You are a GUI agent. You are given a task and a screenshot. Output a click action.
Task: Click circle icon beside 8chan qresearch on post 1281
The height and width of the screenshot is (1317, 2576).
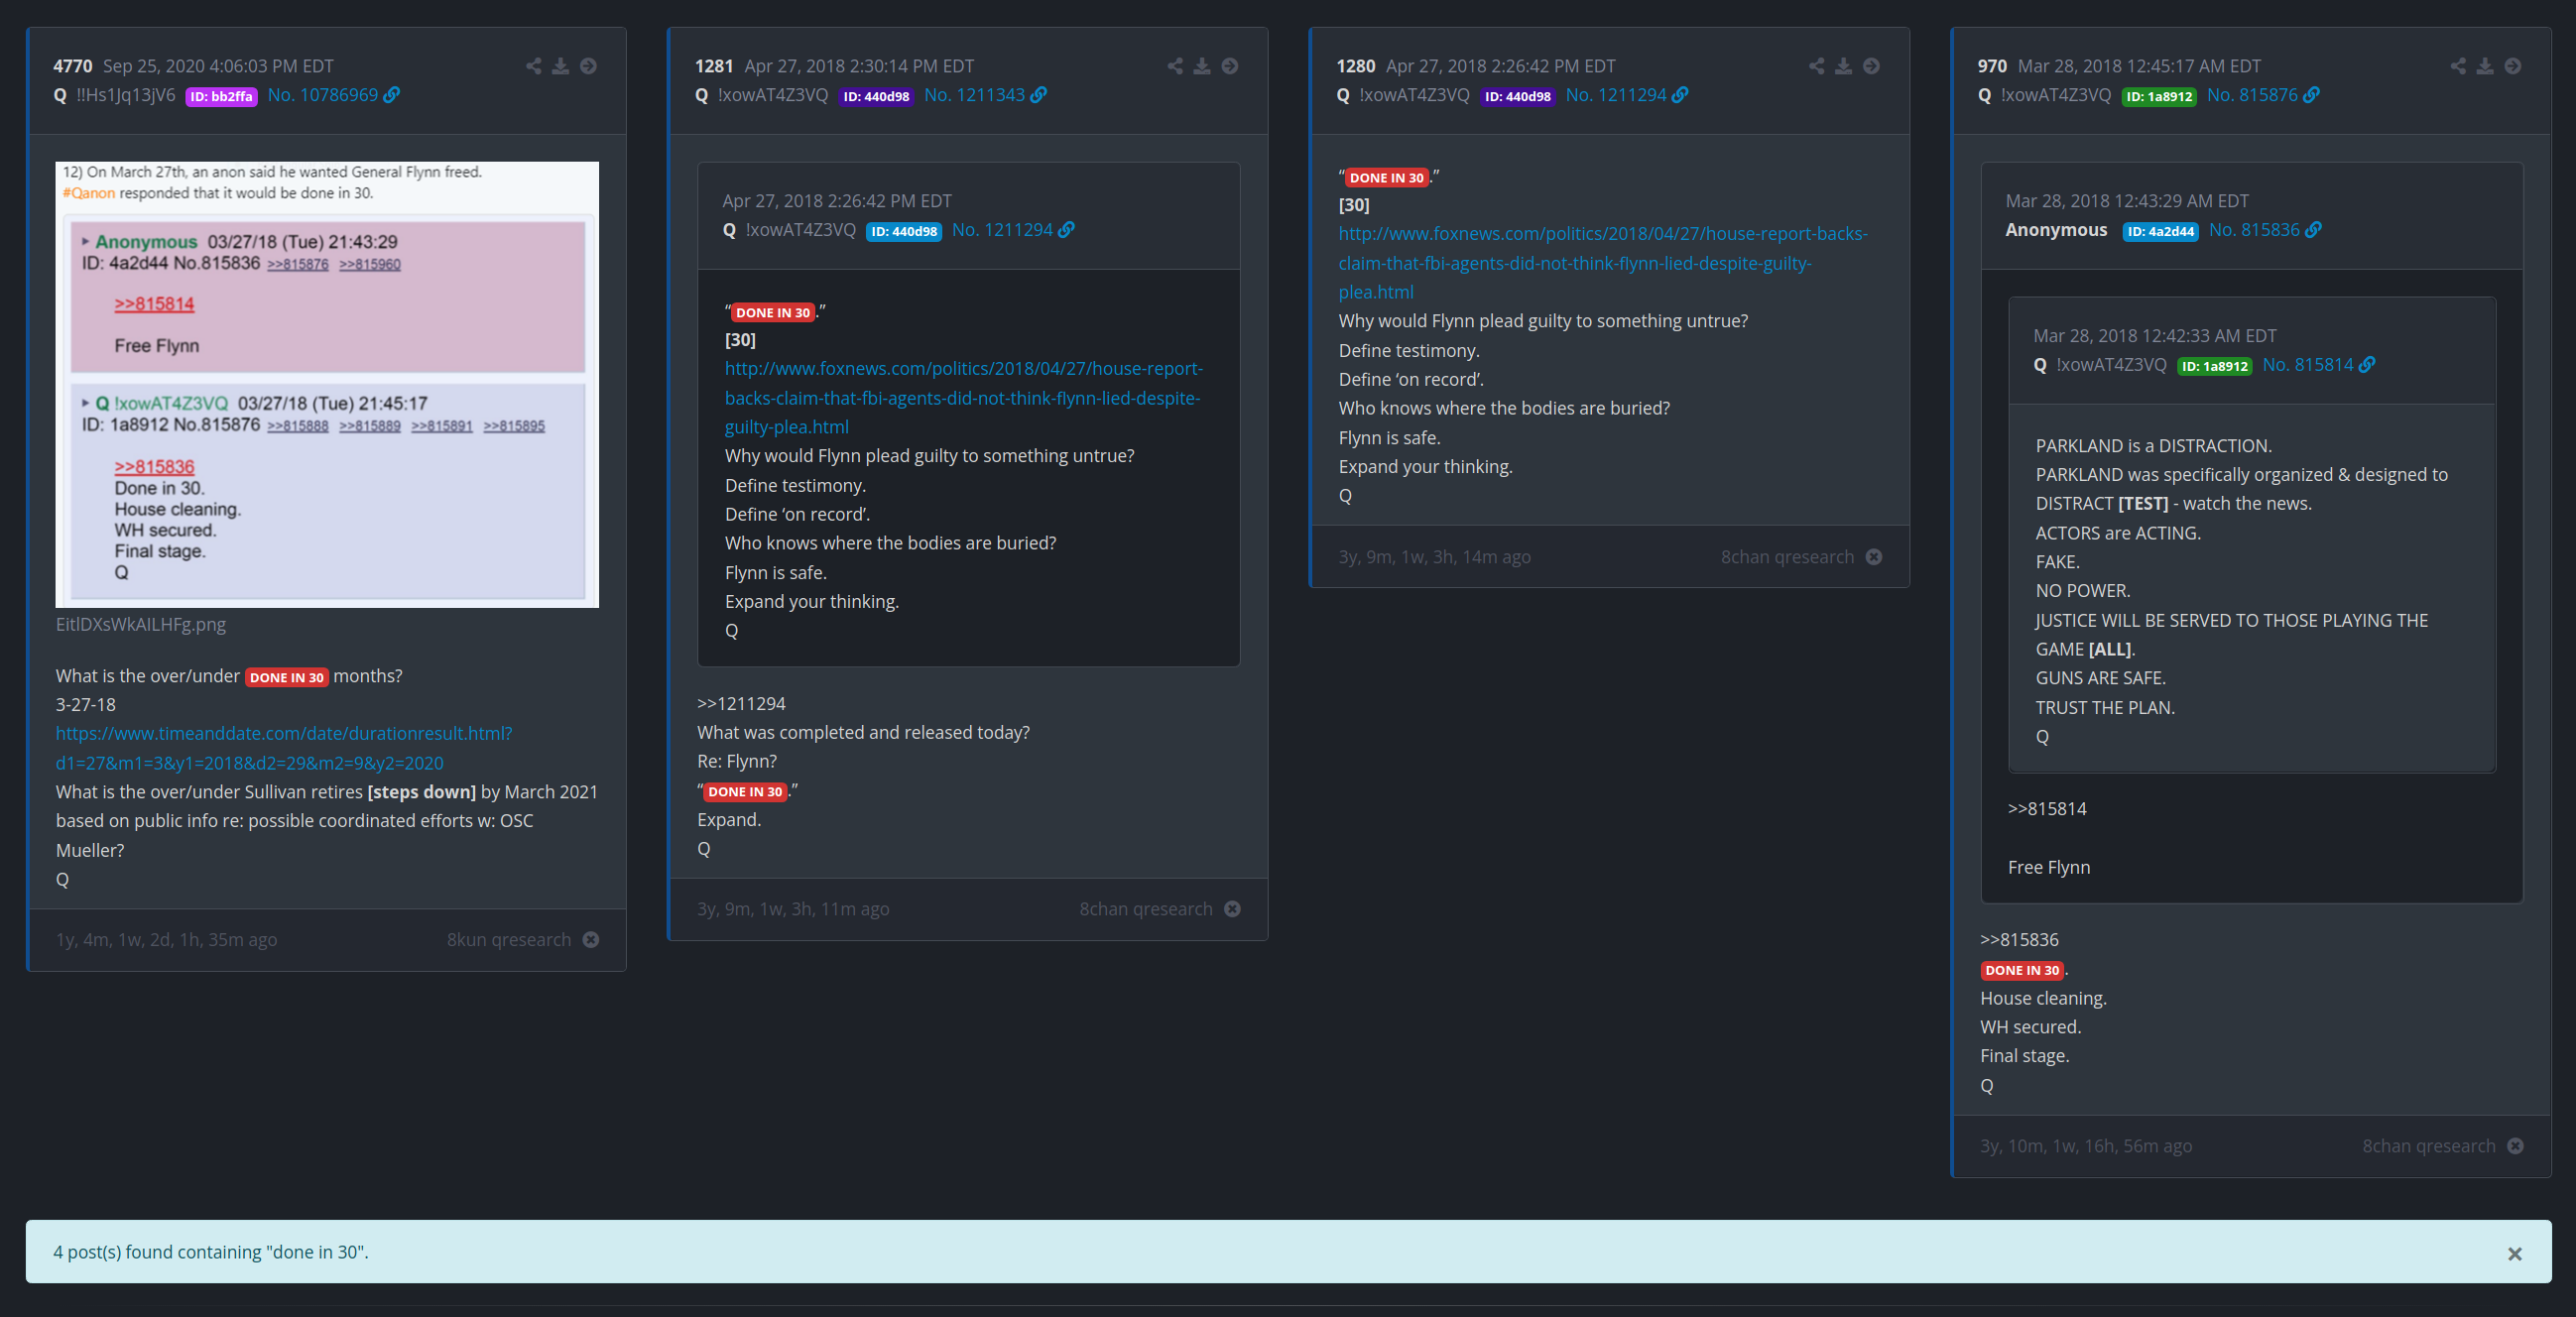pos(1233,909)
